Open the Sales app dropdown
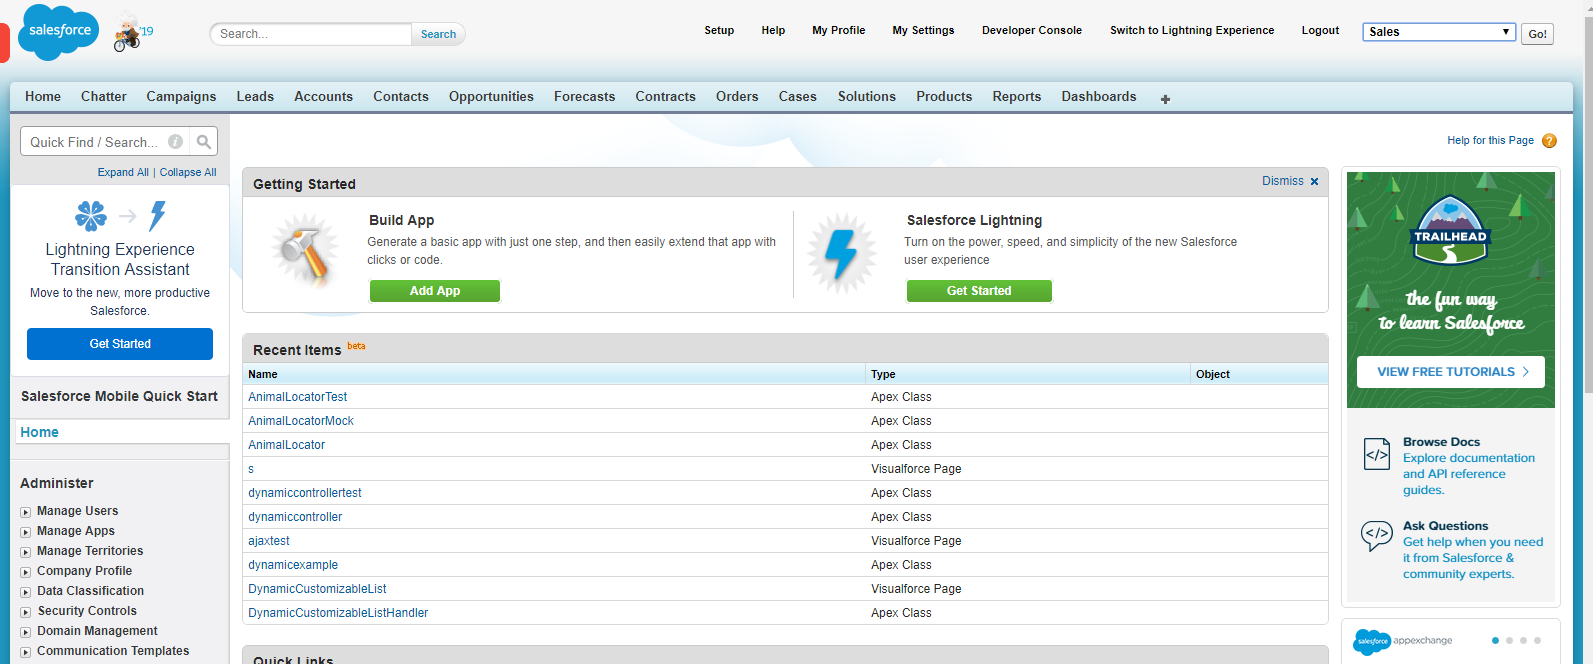 pyautogui.click(x=1438, y=32)
